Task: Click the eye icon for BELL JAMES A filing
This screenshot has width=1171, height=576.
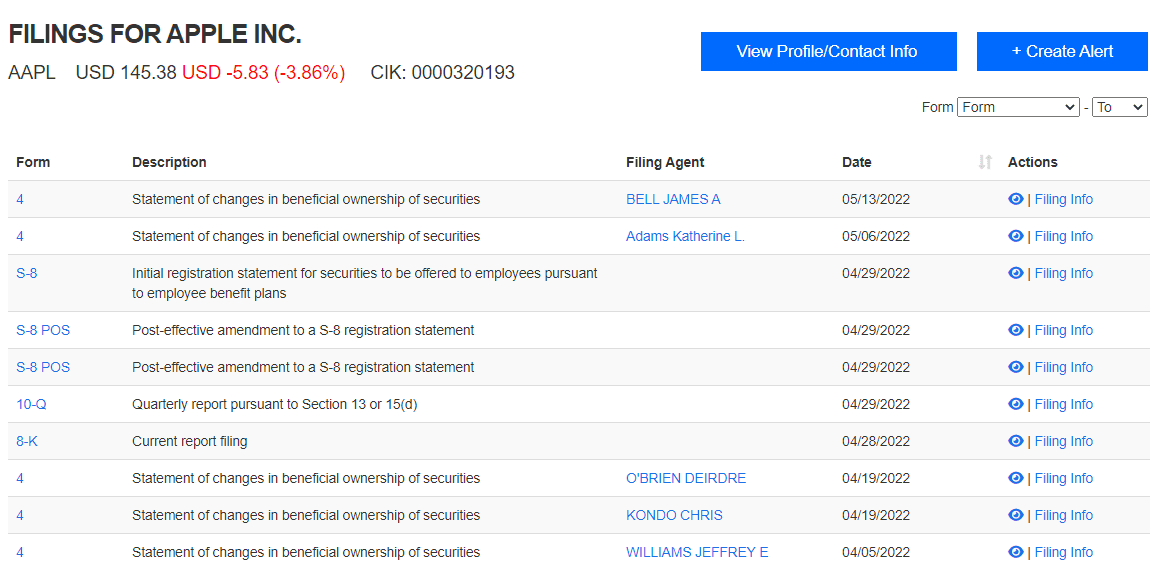Action: [1015, 199]
